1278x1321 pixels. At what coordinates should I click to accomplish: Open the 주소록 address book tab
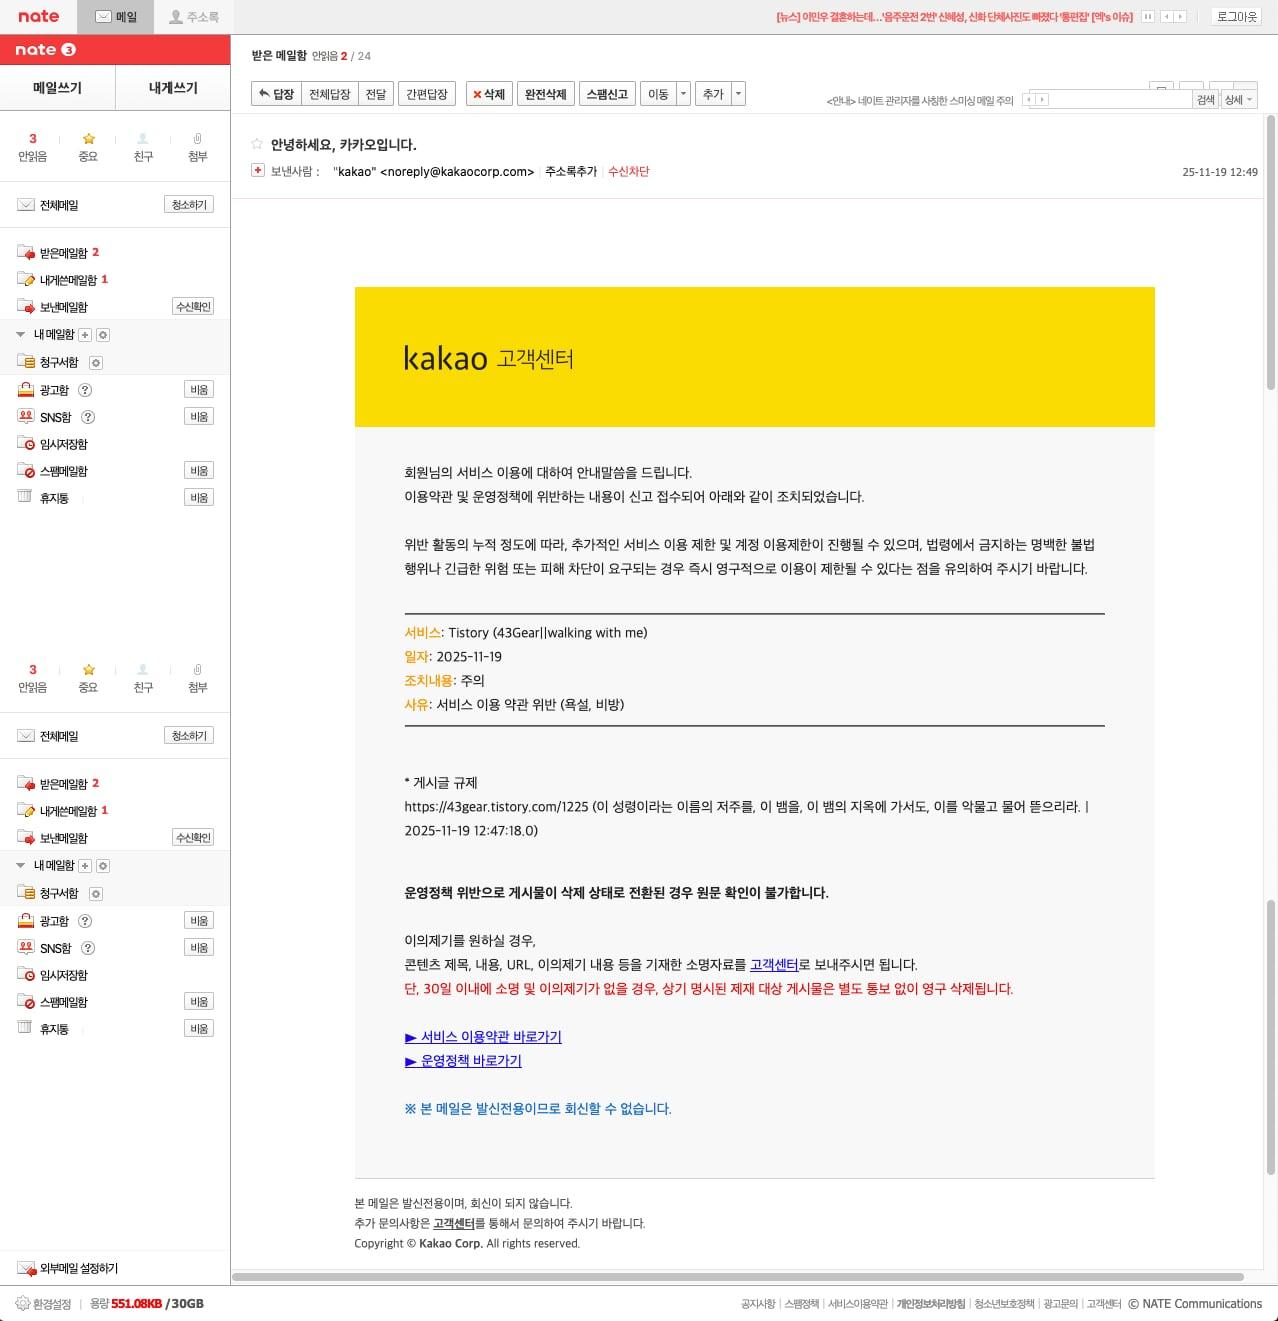193,17
